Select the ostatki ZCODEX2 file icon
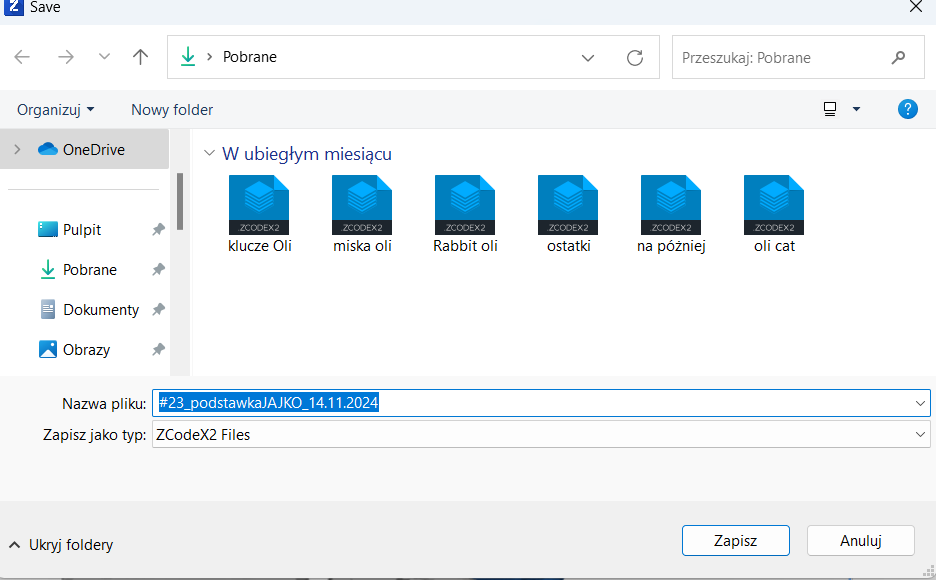The image size is (936, 580). pyautogui.click(x=568, y=205)
